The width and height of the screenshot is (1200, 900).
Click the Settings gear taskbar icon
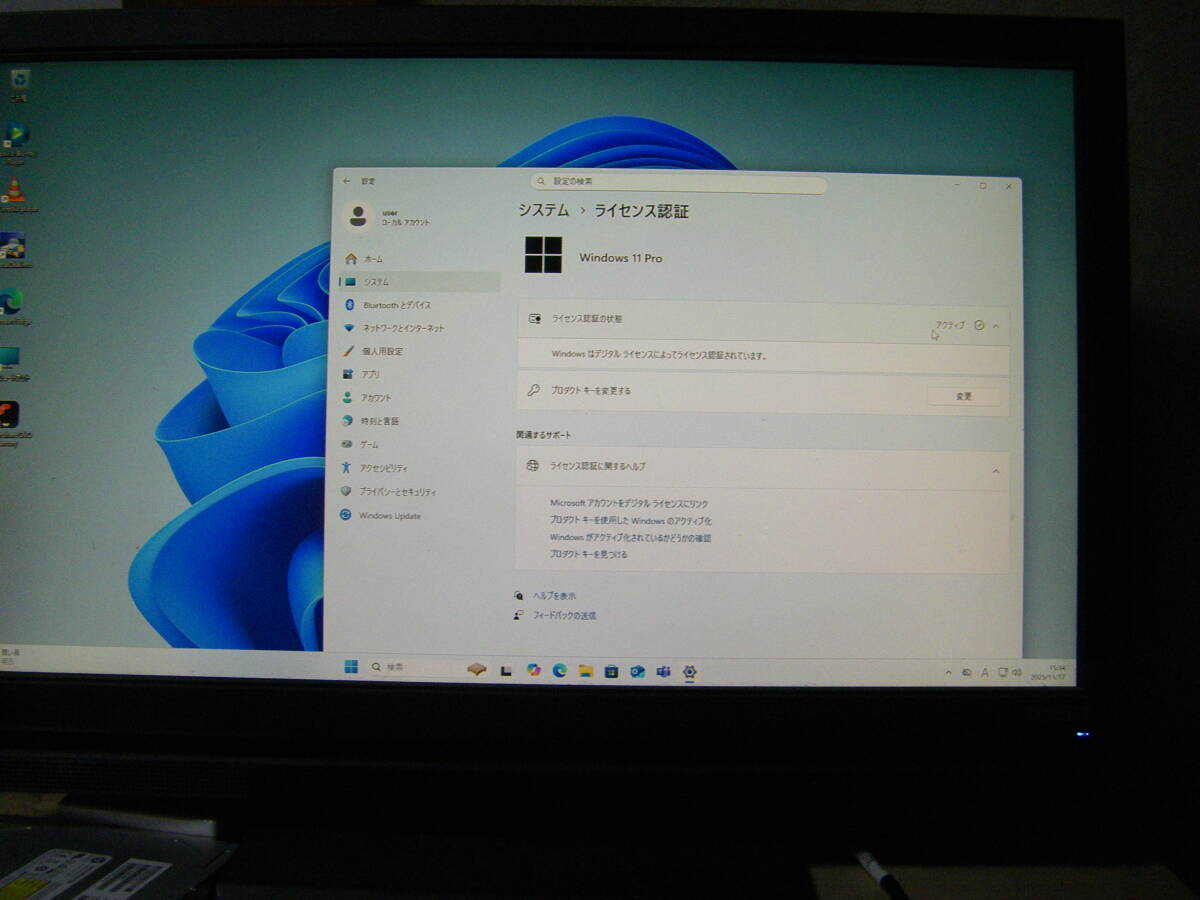click(x=689, y=672)
